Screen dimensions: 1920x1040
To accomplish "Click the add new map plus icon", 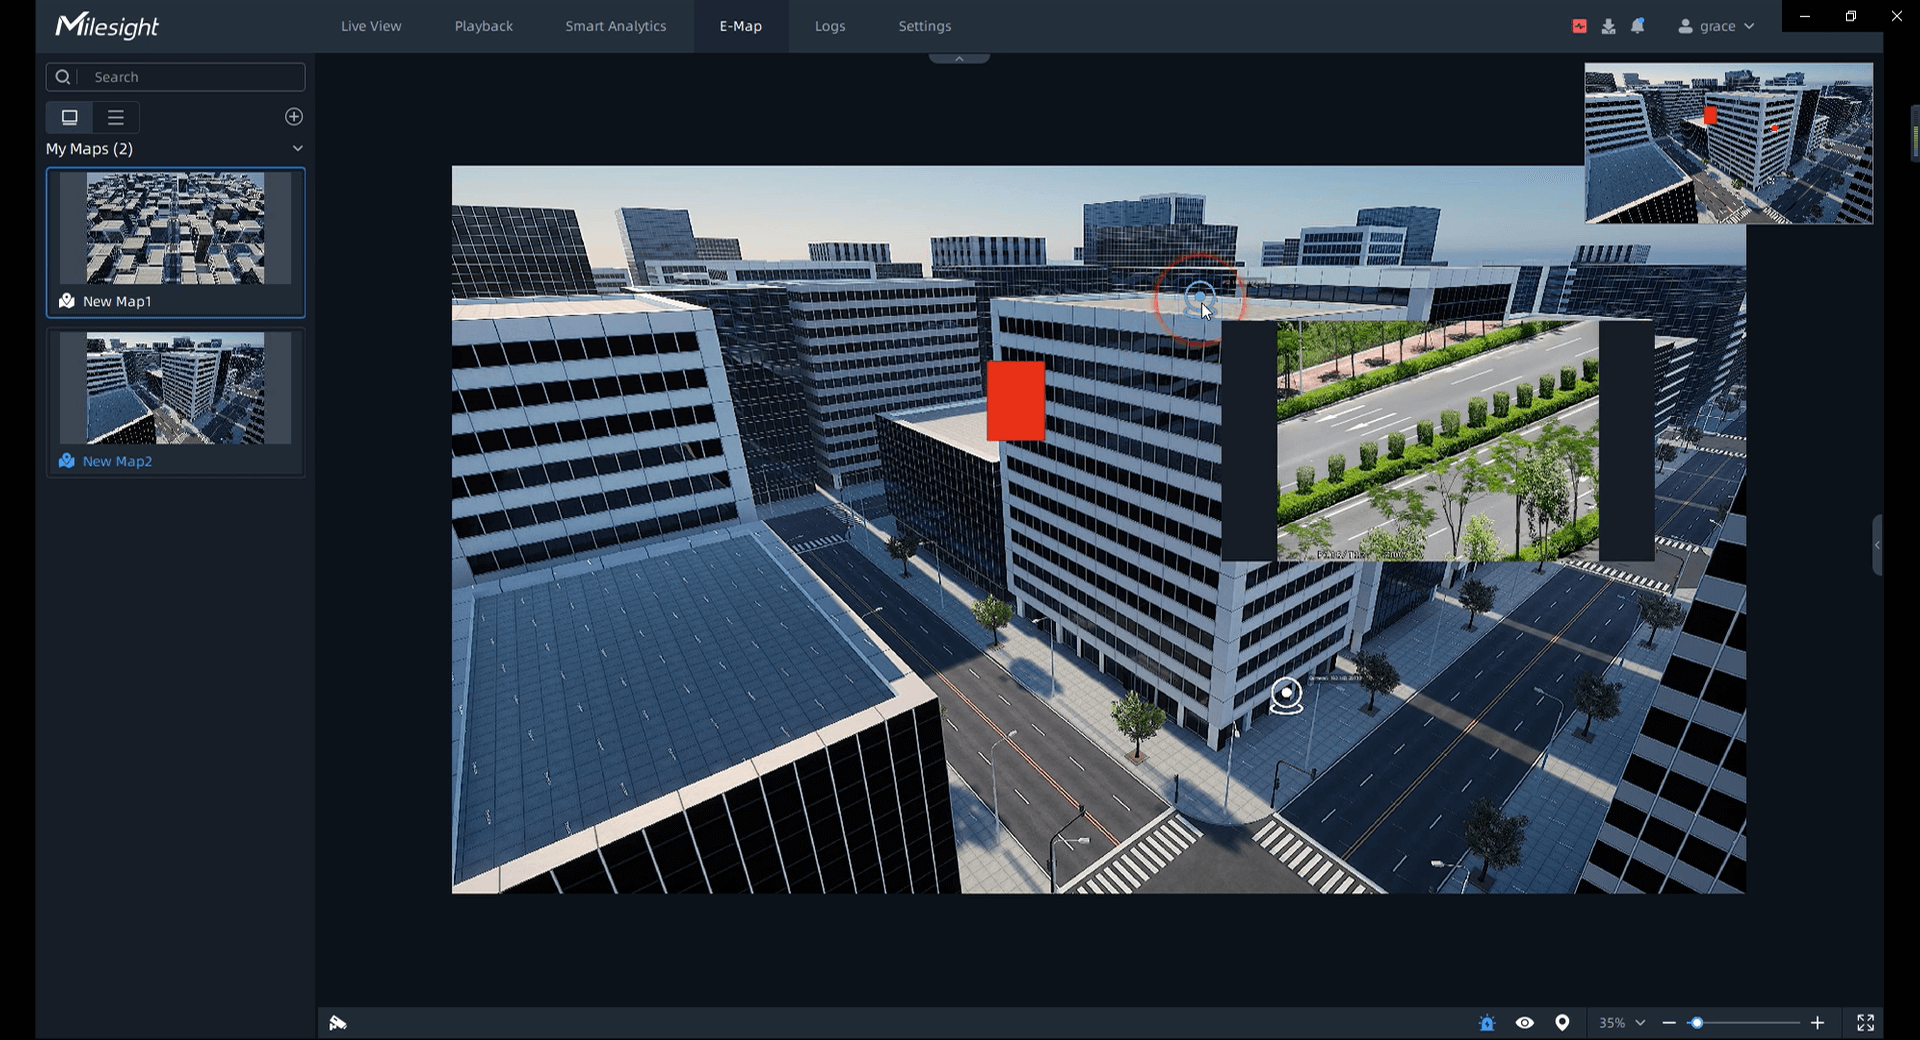I will (294, 117).
